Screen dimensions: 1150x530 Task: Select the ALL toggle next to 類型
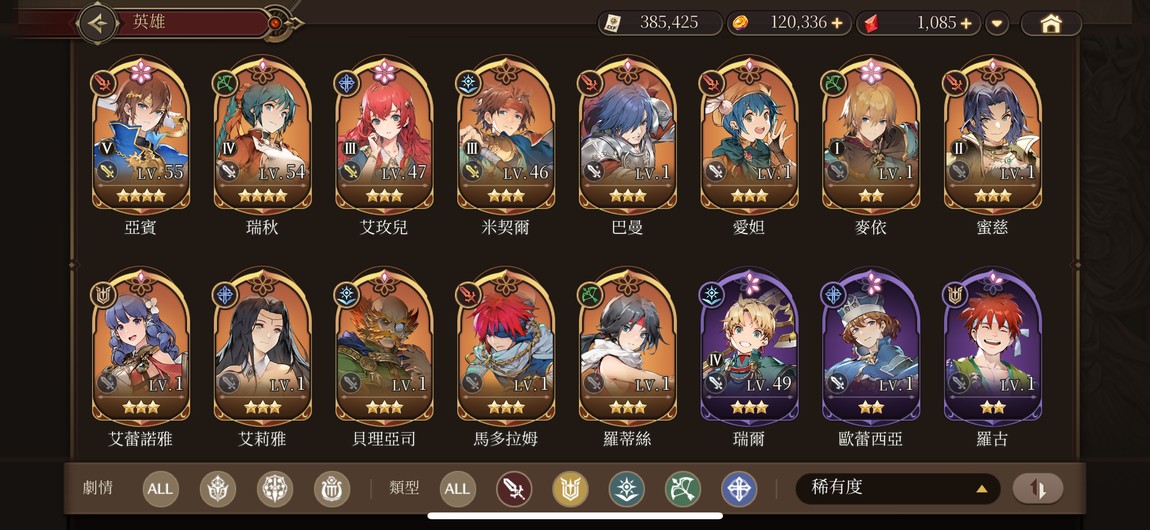pyautogui.click(x=458, y=489)
